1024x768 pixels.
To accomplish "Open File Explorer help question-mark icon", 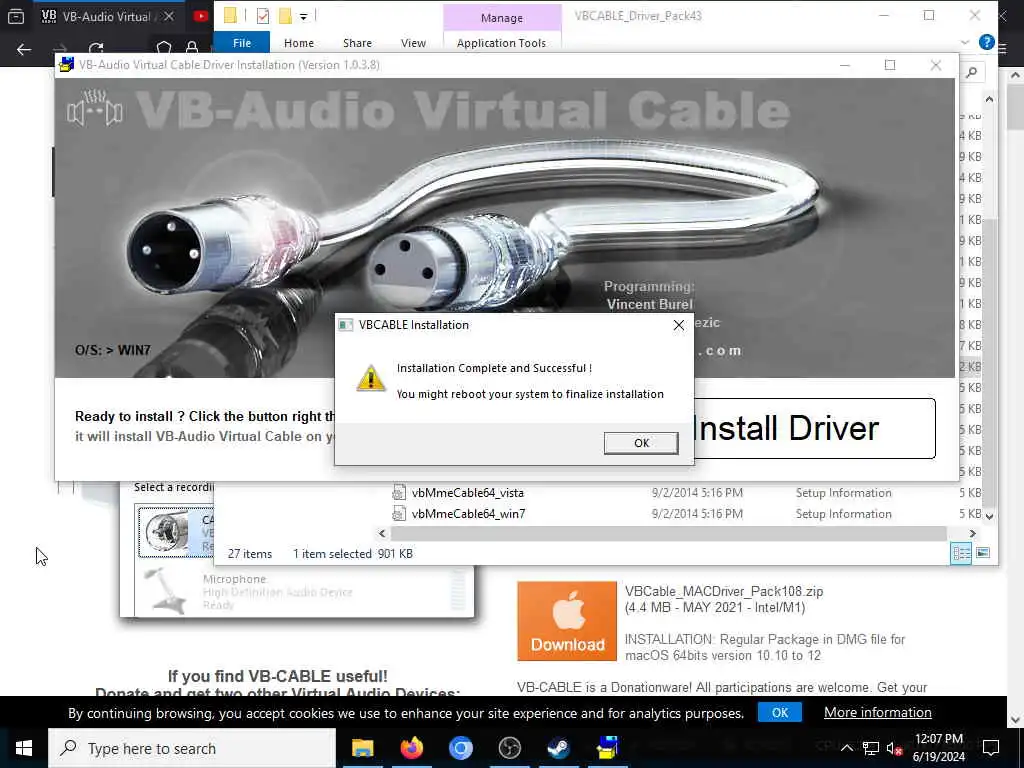I will coord(986,42).
